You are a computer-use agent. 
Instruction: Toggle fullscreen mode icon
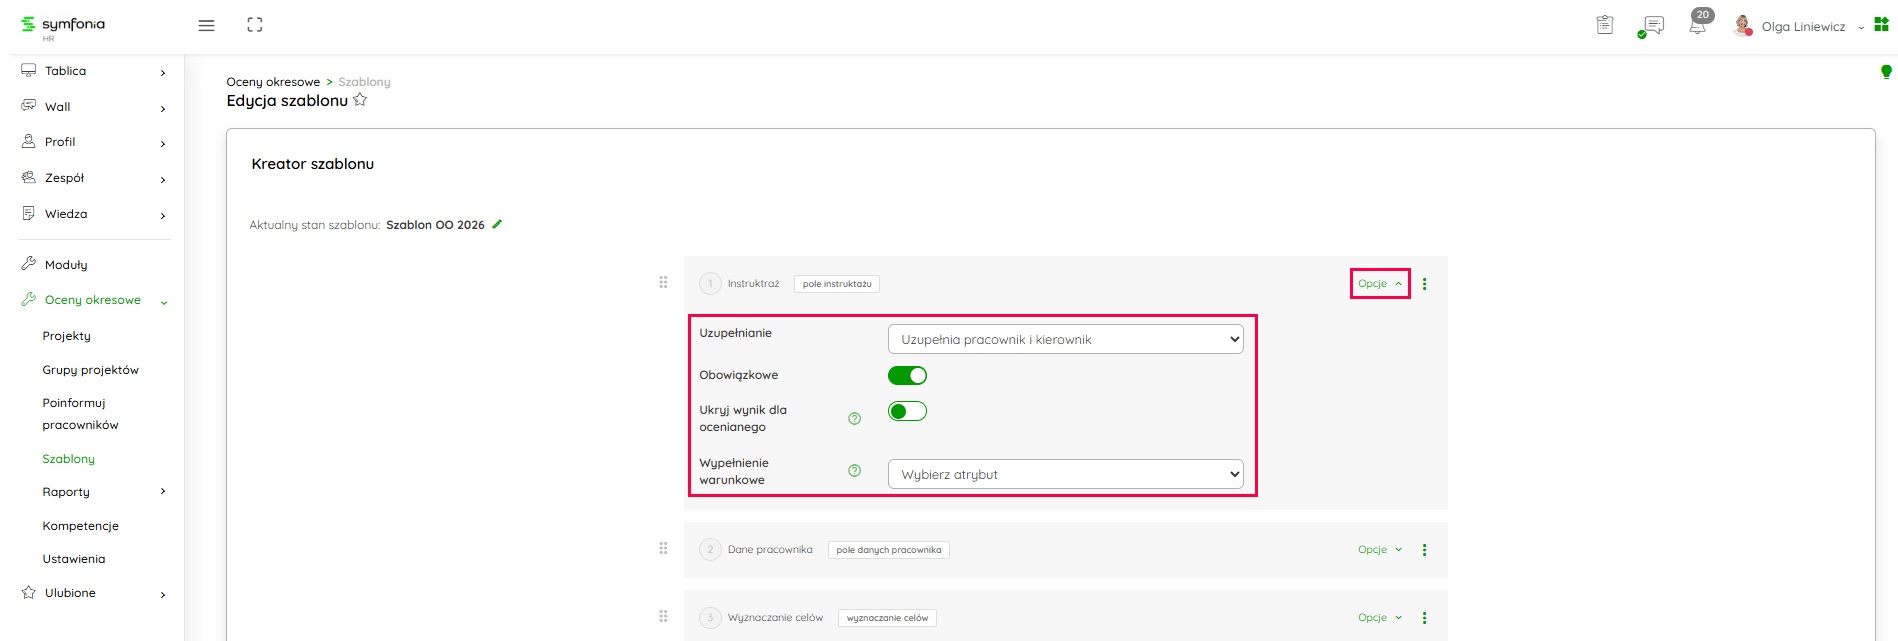coord(255,25)
